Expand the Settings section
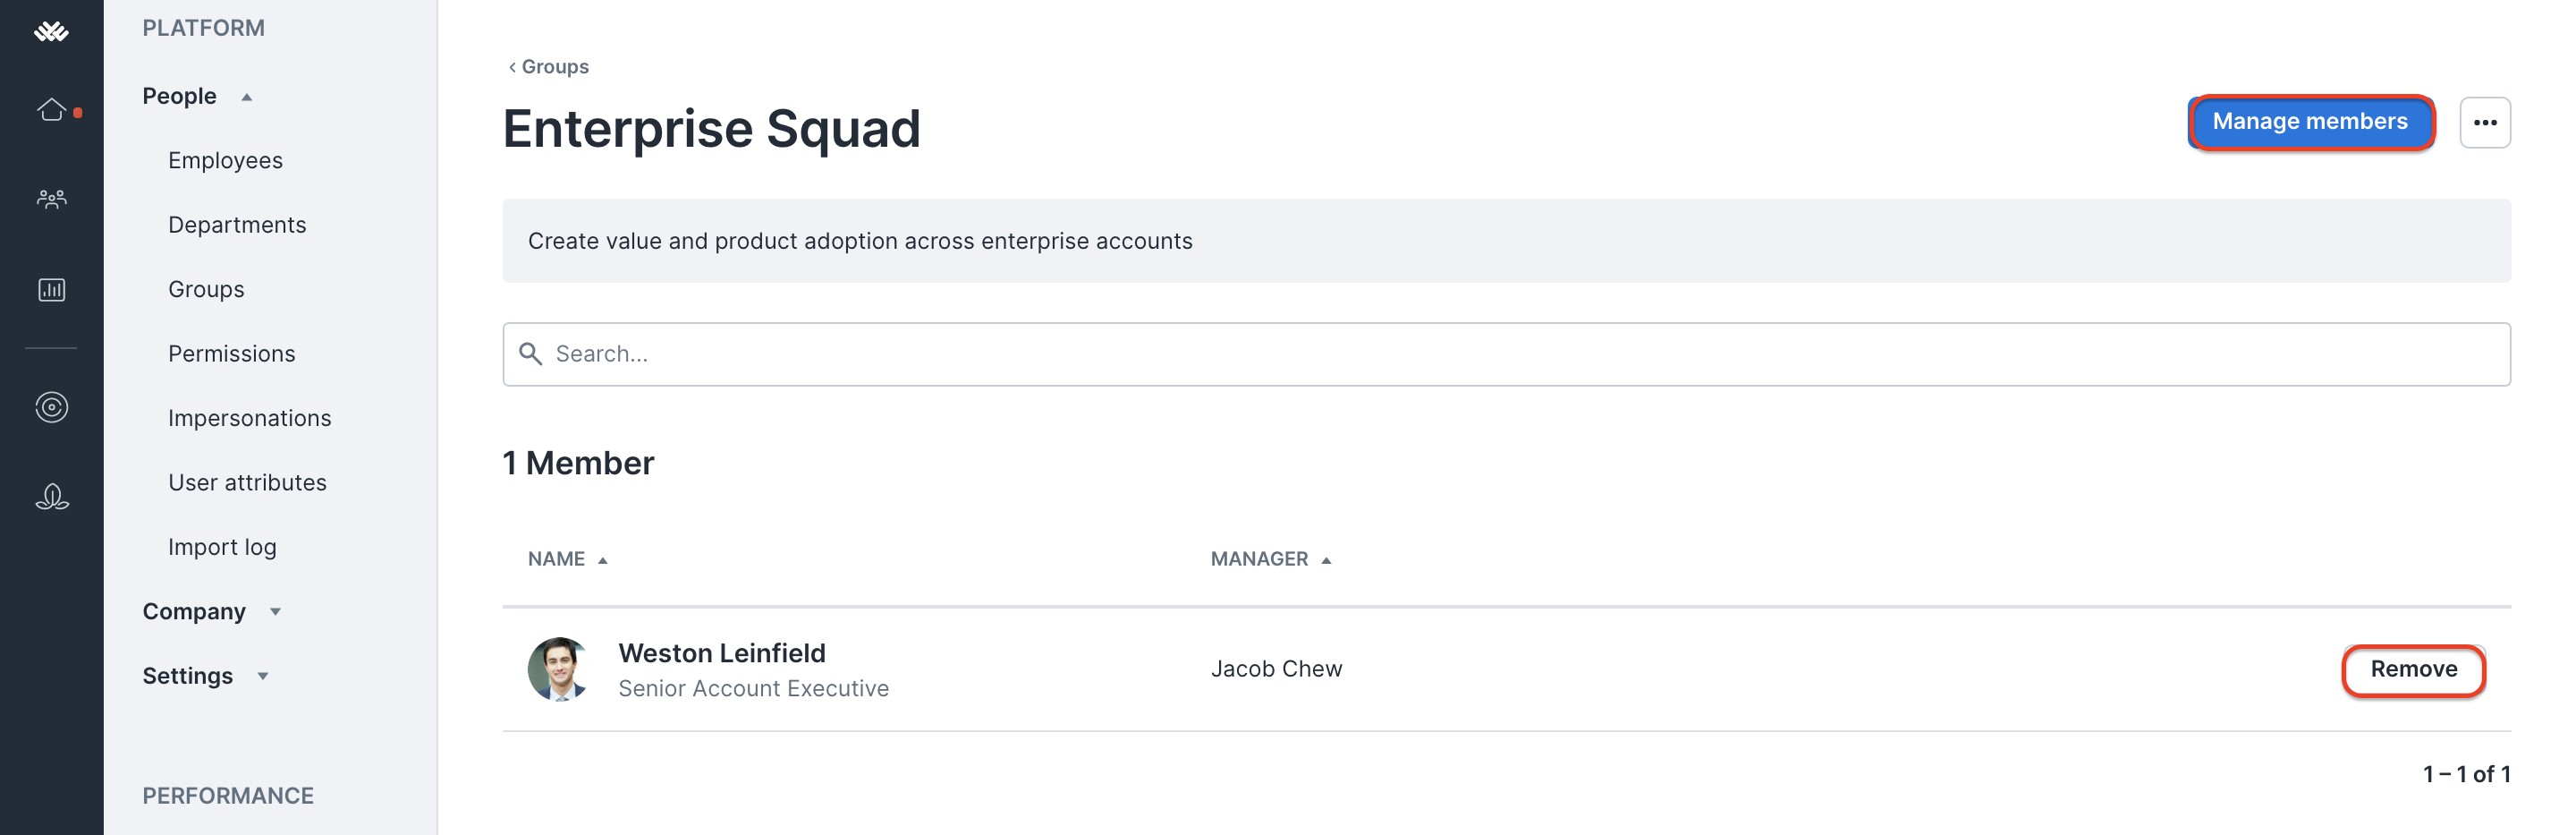 [205, 676]
